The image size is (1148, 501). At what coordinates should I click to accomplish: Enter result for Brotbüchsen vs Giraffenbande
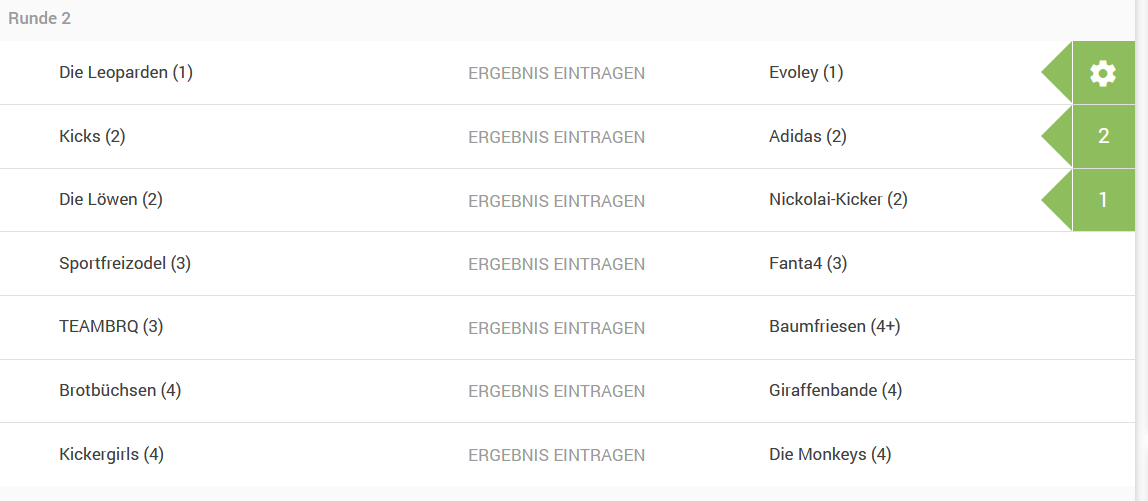coord(556,391)
